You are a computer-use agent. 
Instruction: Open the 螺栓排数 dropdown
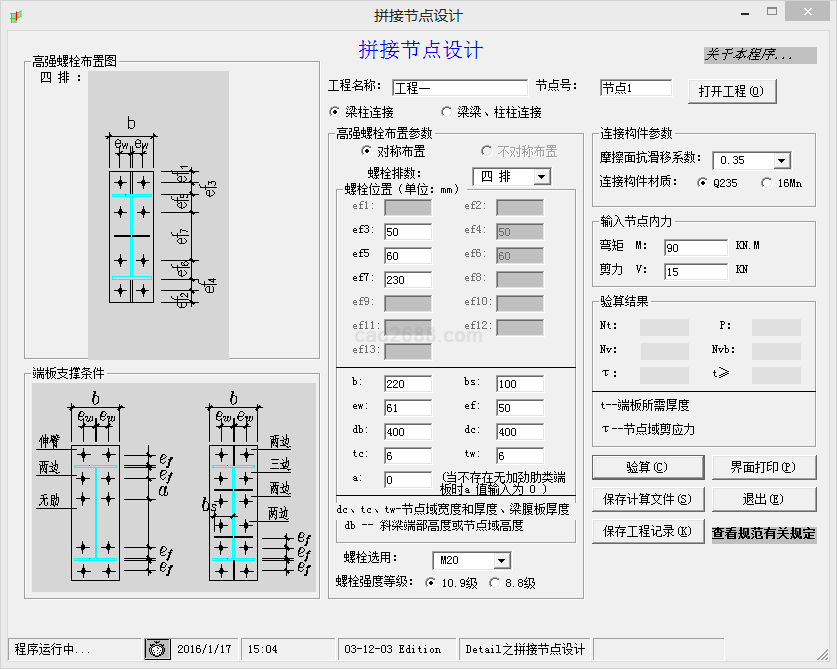[541, 177]
